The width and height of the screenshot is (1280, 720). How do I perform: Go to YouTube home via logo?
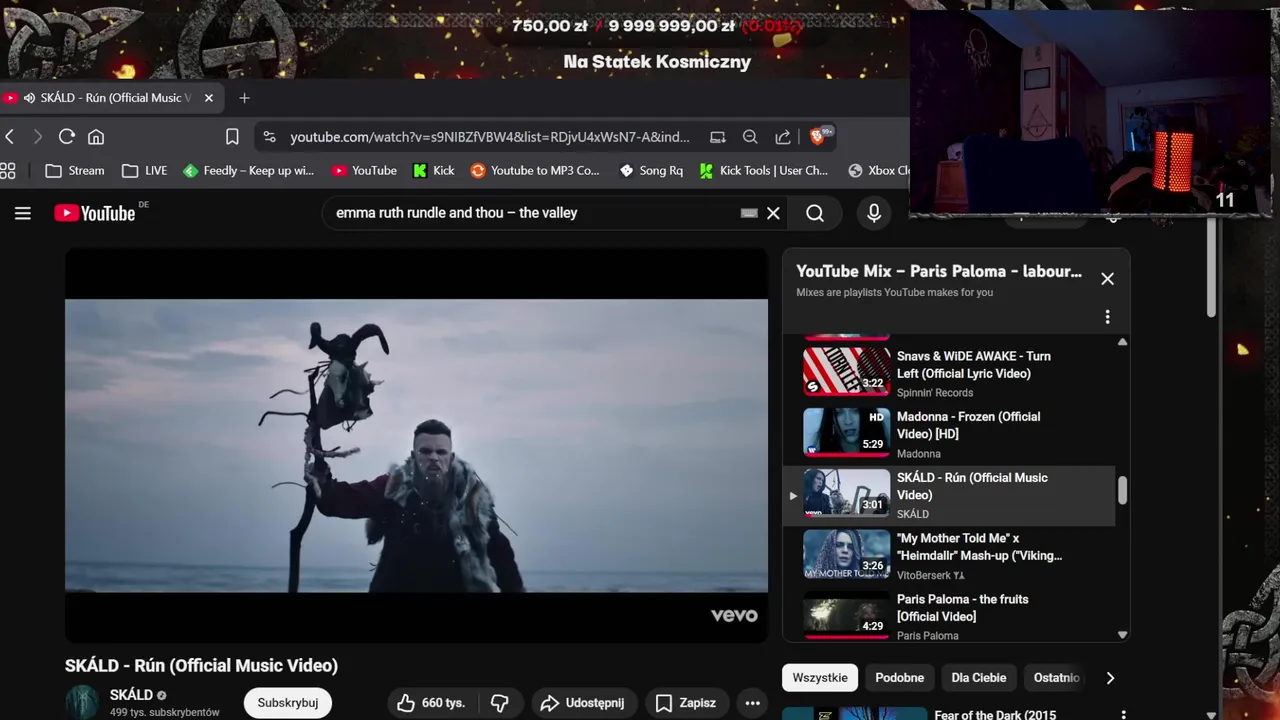(x=95, y=213)
